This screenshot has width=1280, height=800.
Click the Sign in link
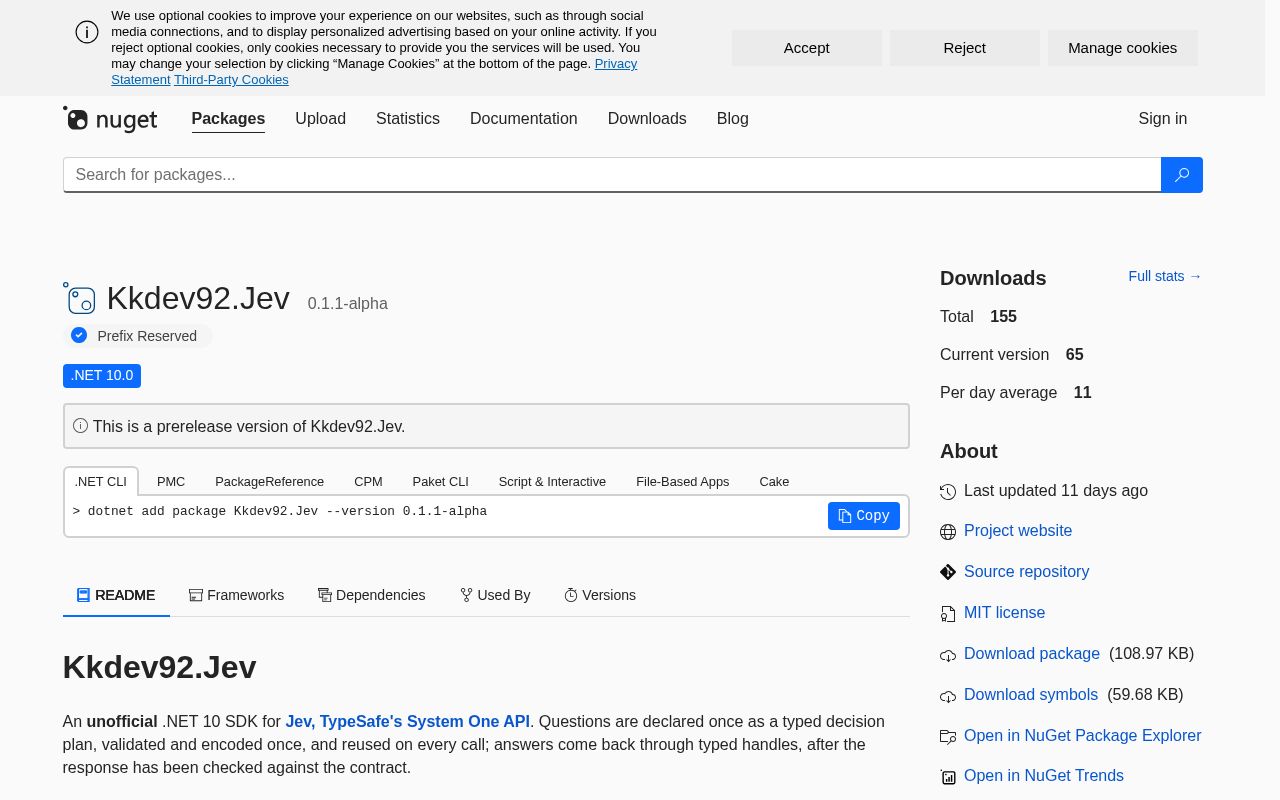click(x=1163, y=119)
